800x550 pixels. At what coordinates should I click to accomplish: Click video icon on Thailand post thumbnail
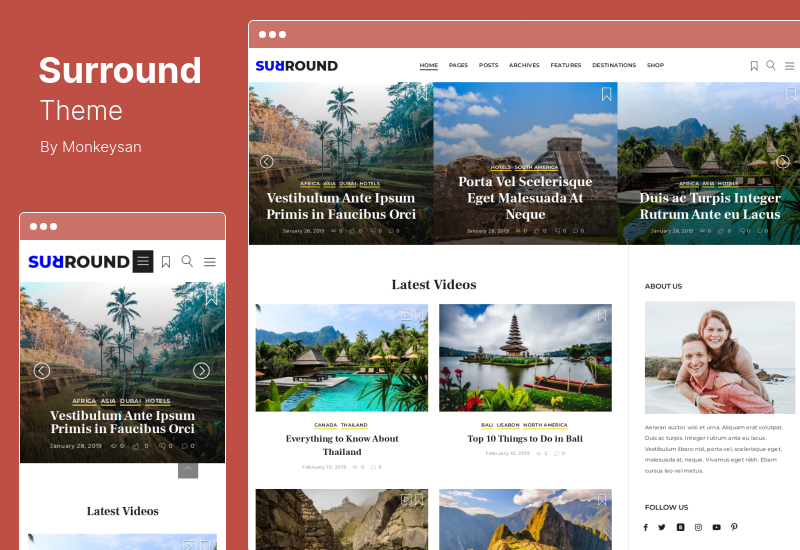coord(406,315)
